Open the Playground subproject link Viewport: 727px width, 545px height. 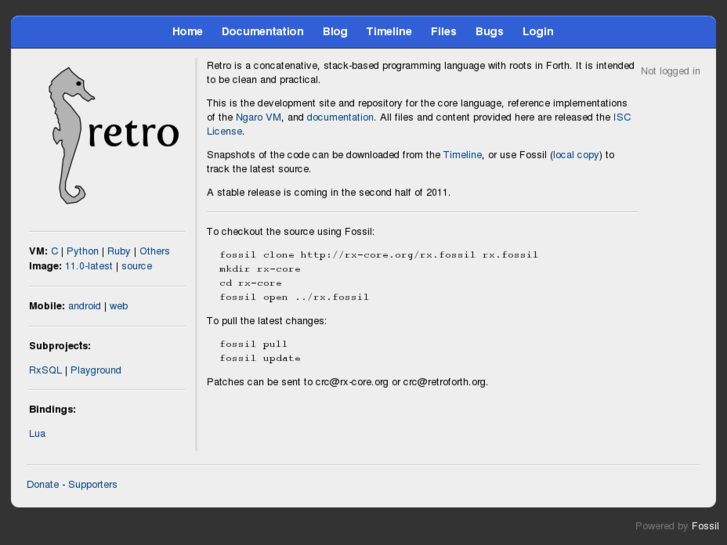pyautogui.click(x=96, y=371)
